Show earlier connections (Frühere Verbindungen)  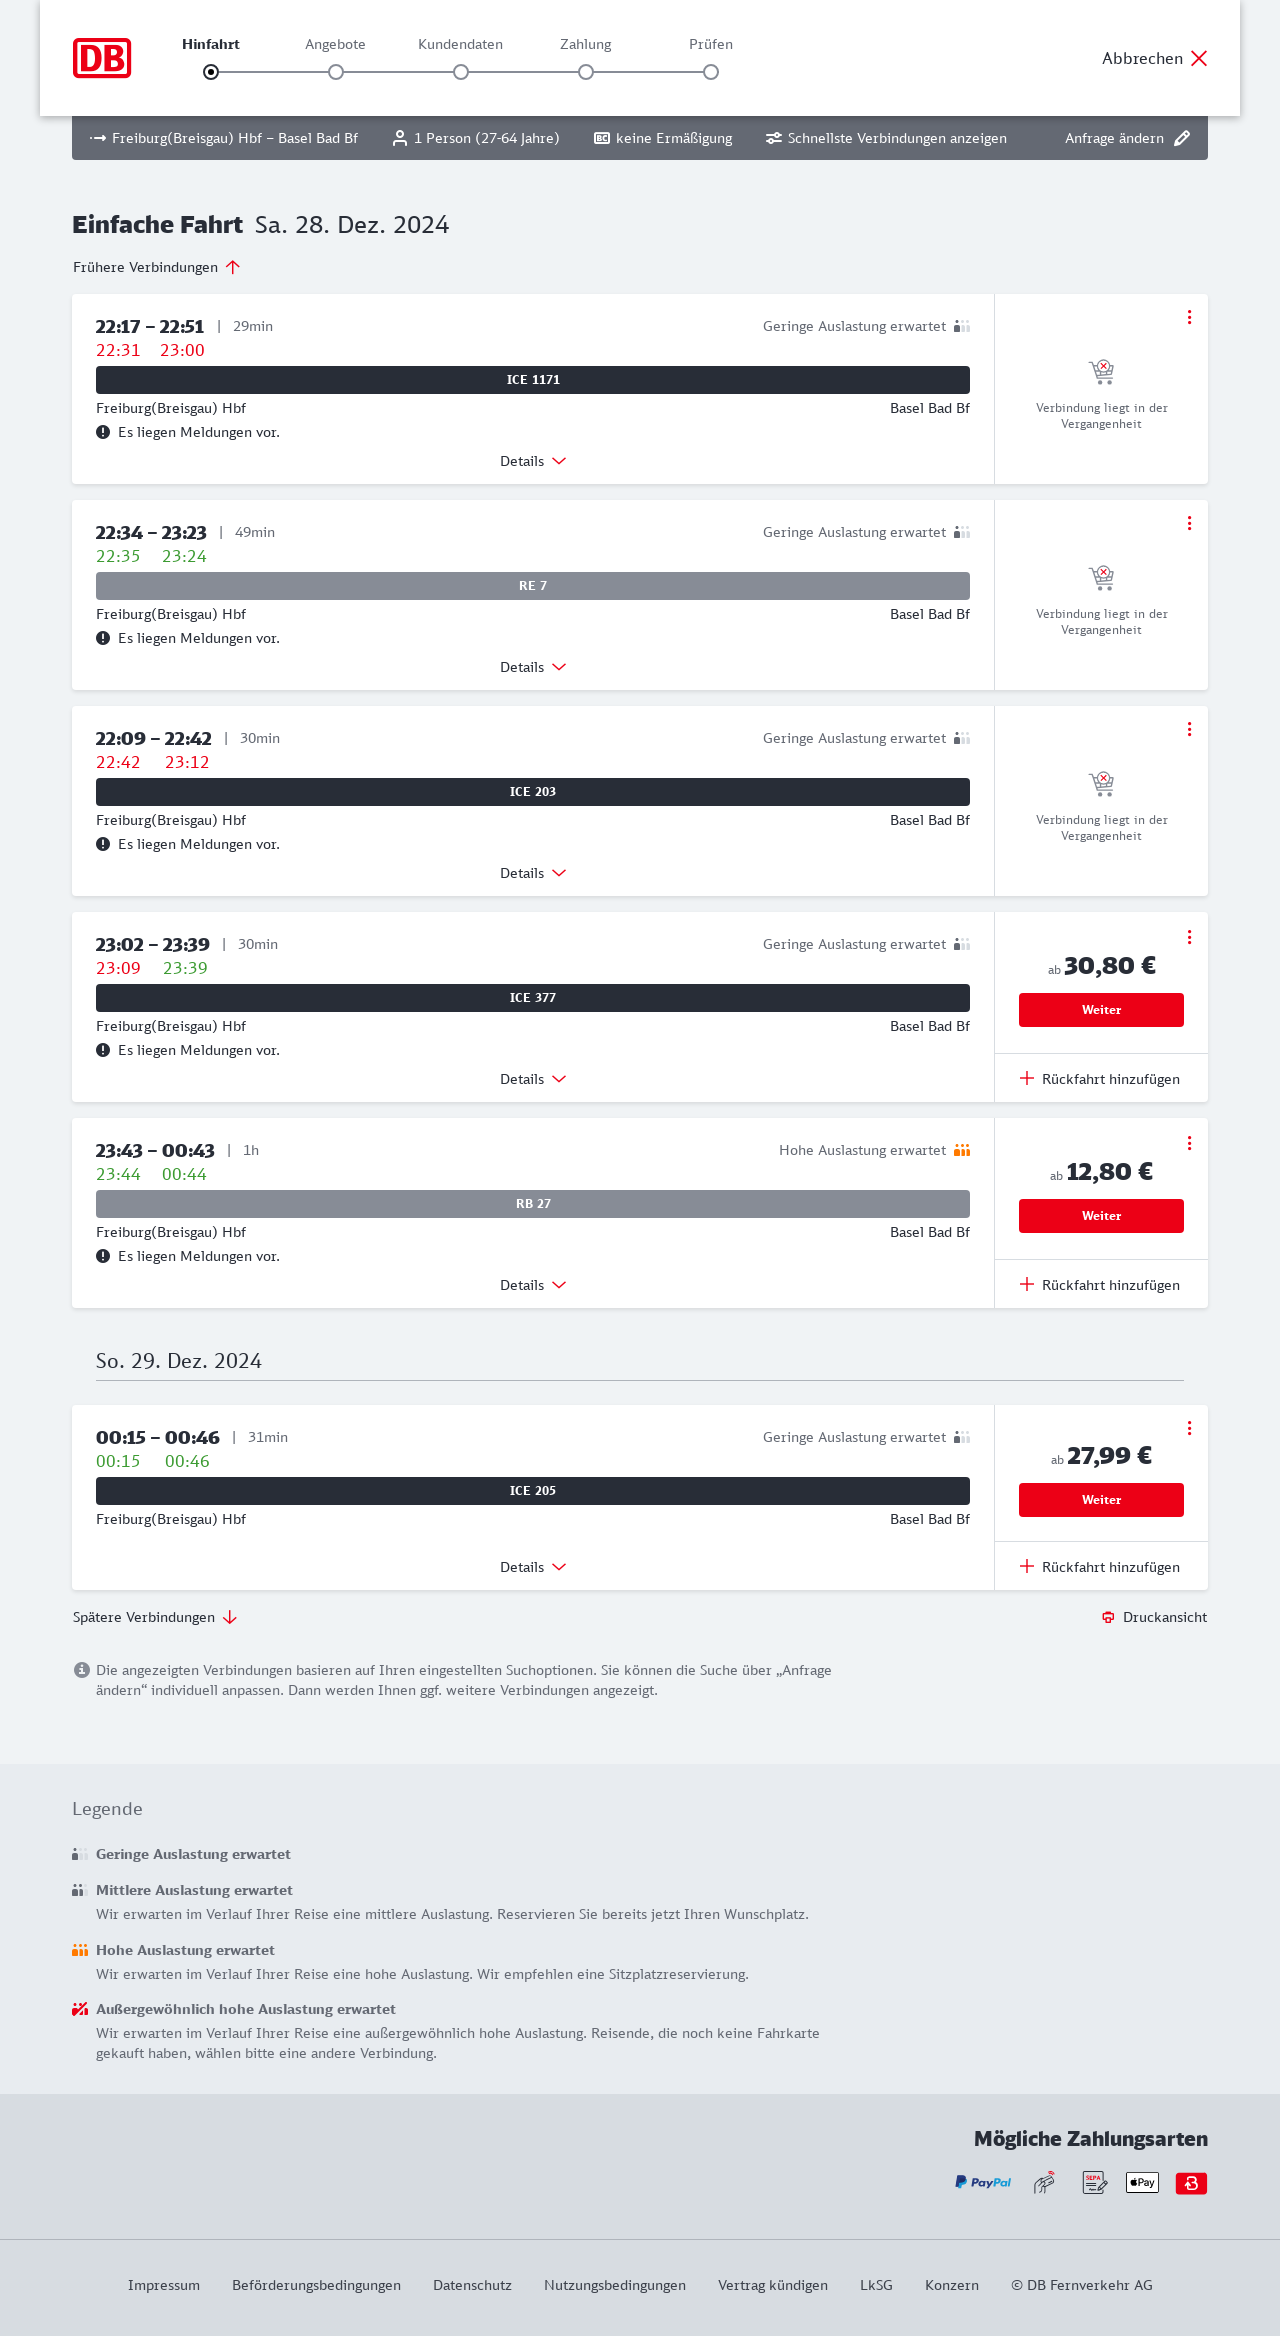157,267
